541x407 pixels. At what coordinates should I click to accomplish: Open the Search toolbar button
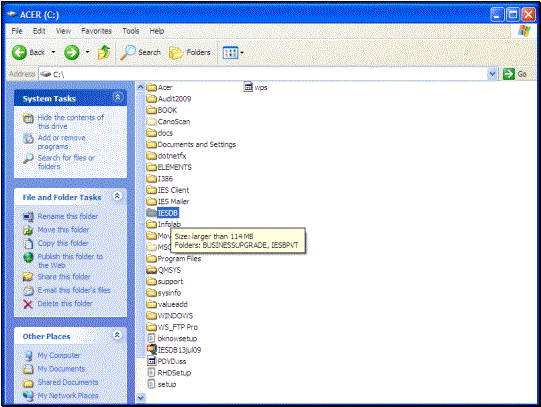click(x=141, y=52)
